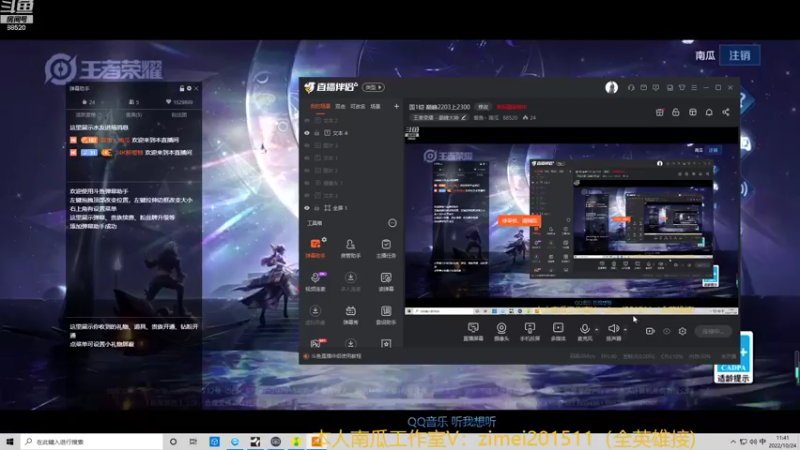Select the 全屏 1 source row
Screen dimensions: 800x450
[352, 208]
